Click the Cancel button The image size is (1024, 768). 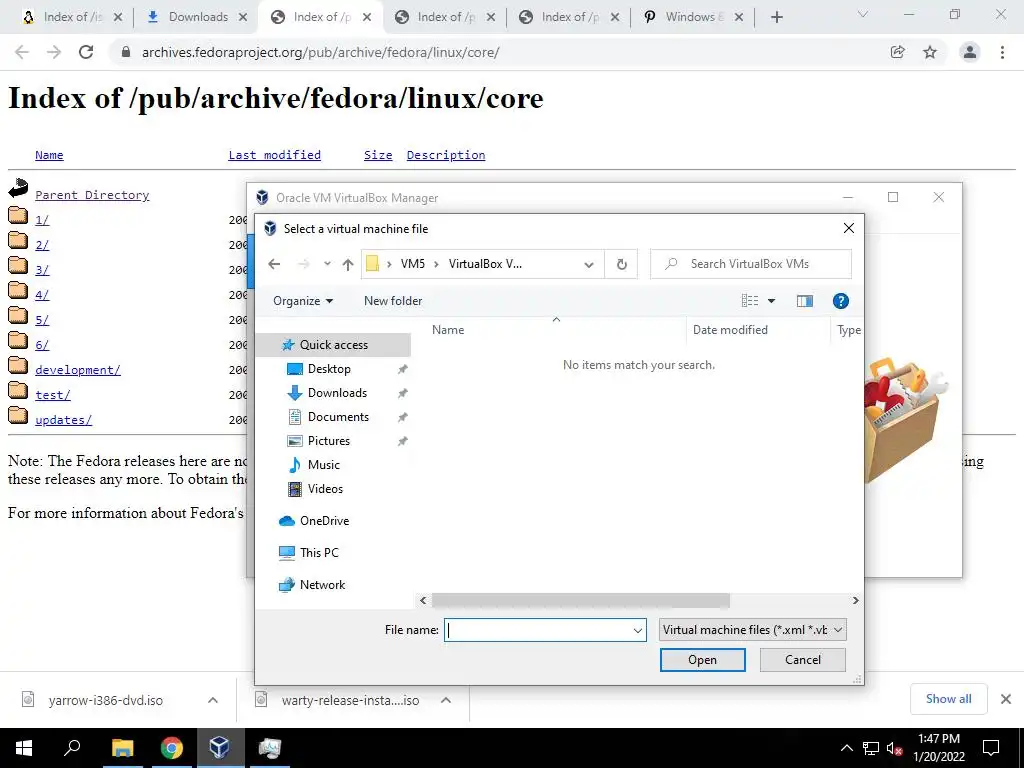(803, 660)
